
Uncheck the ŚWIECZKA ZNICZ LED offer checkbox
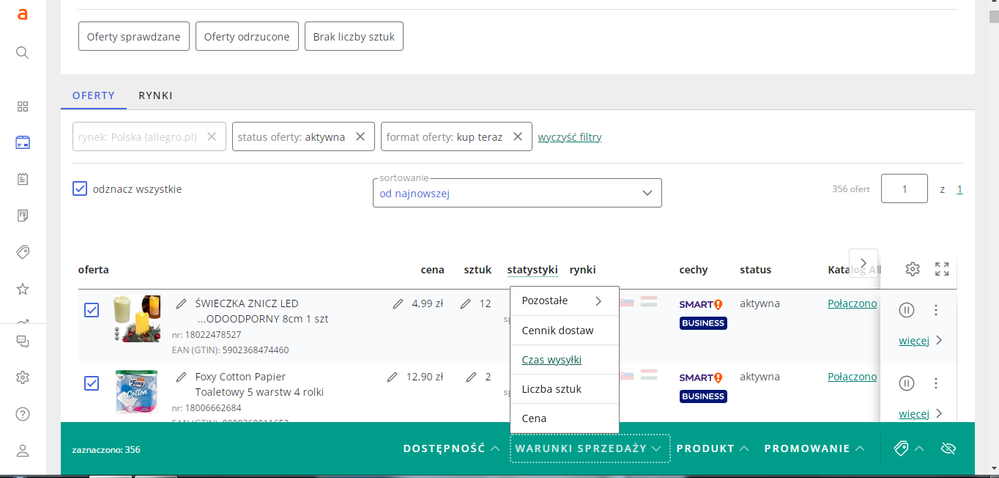click(91, 311)
